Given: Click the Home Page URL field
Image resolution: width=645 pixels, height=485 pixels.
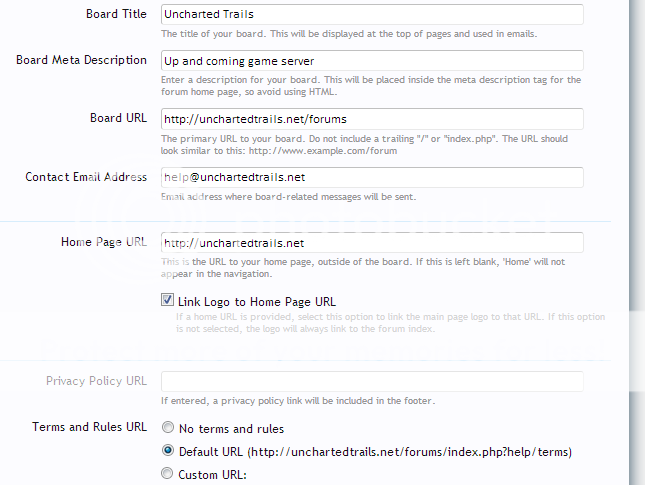Looking at the screenshot, I should [x=372, y=243].
